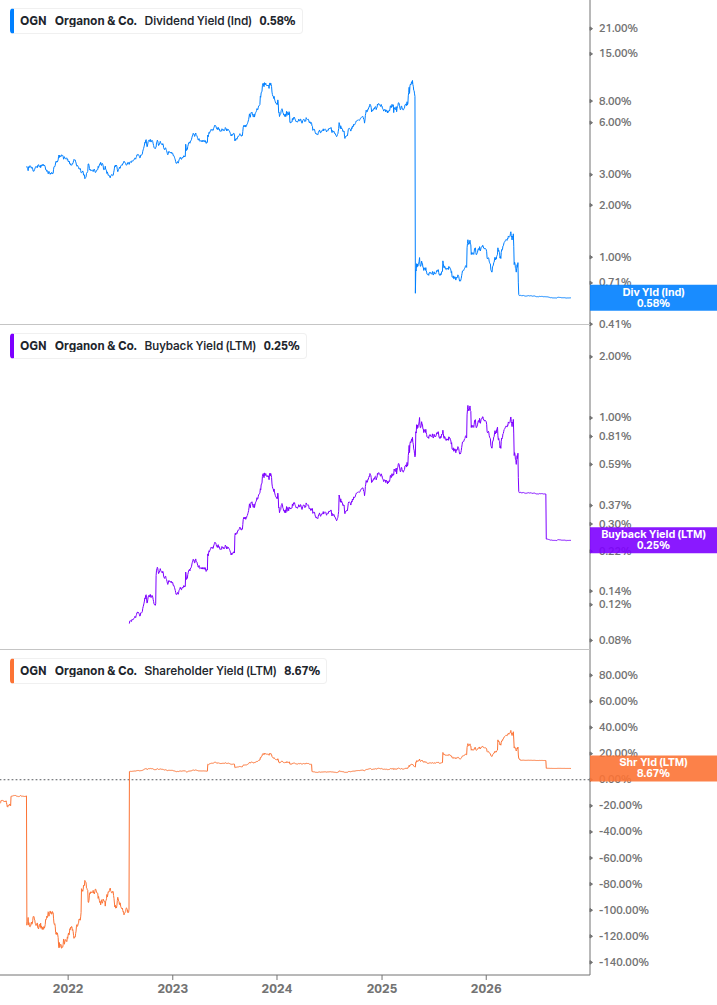Click the purple color bar of Buyback Yield legend
This screenshot has width=717, height=1005.
(12, 346)
